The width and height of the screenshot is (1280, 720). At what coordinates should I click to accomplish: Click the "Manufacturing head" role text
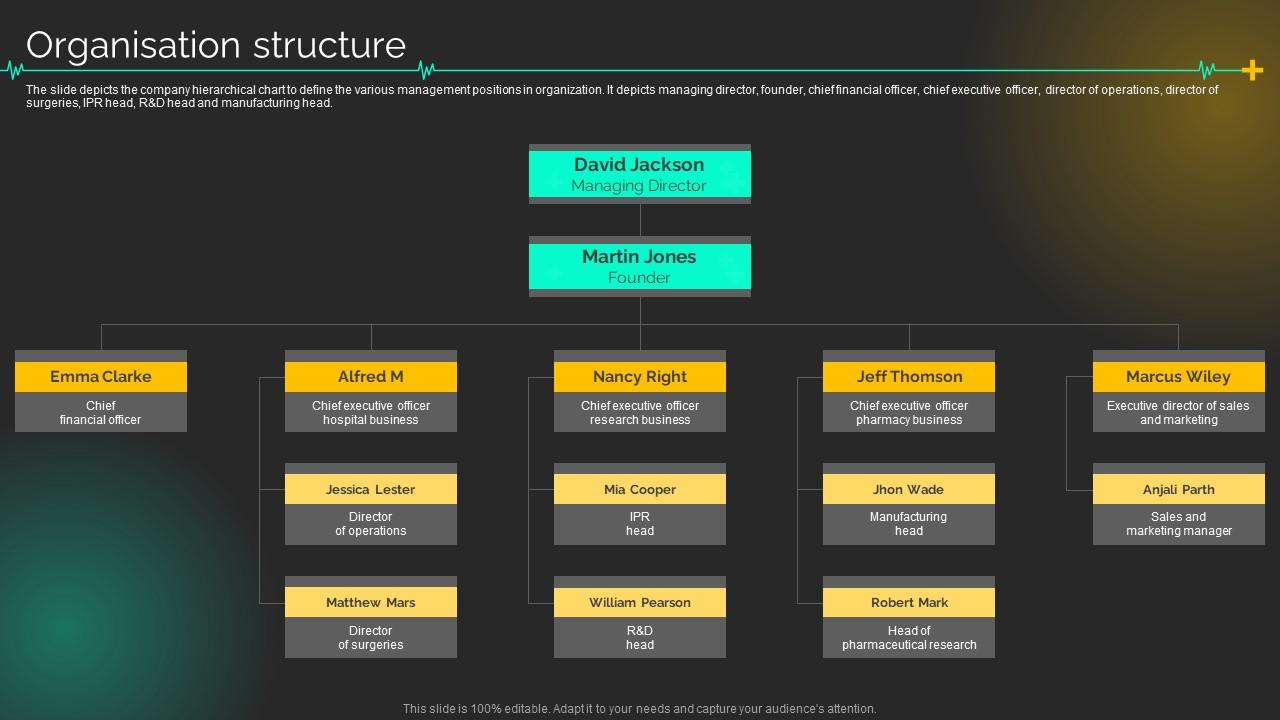[909, 524]
